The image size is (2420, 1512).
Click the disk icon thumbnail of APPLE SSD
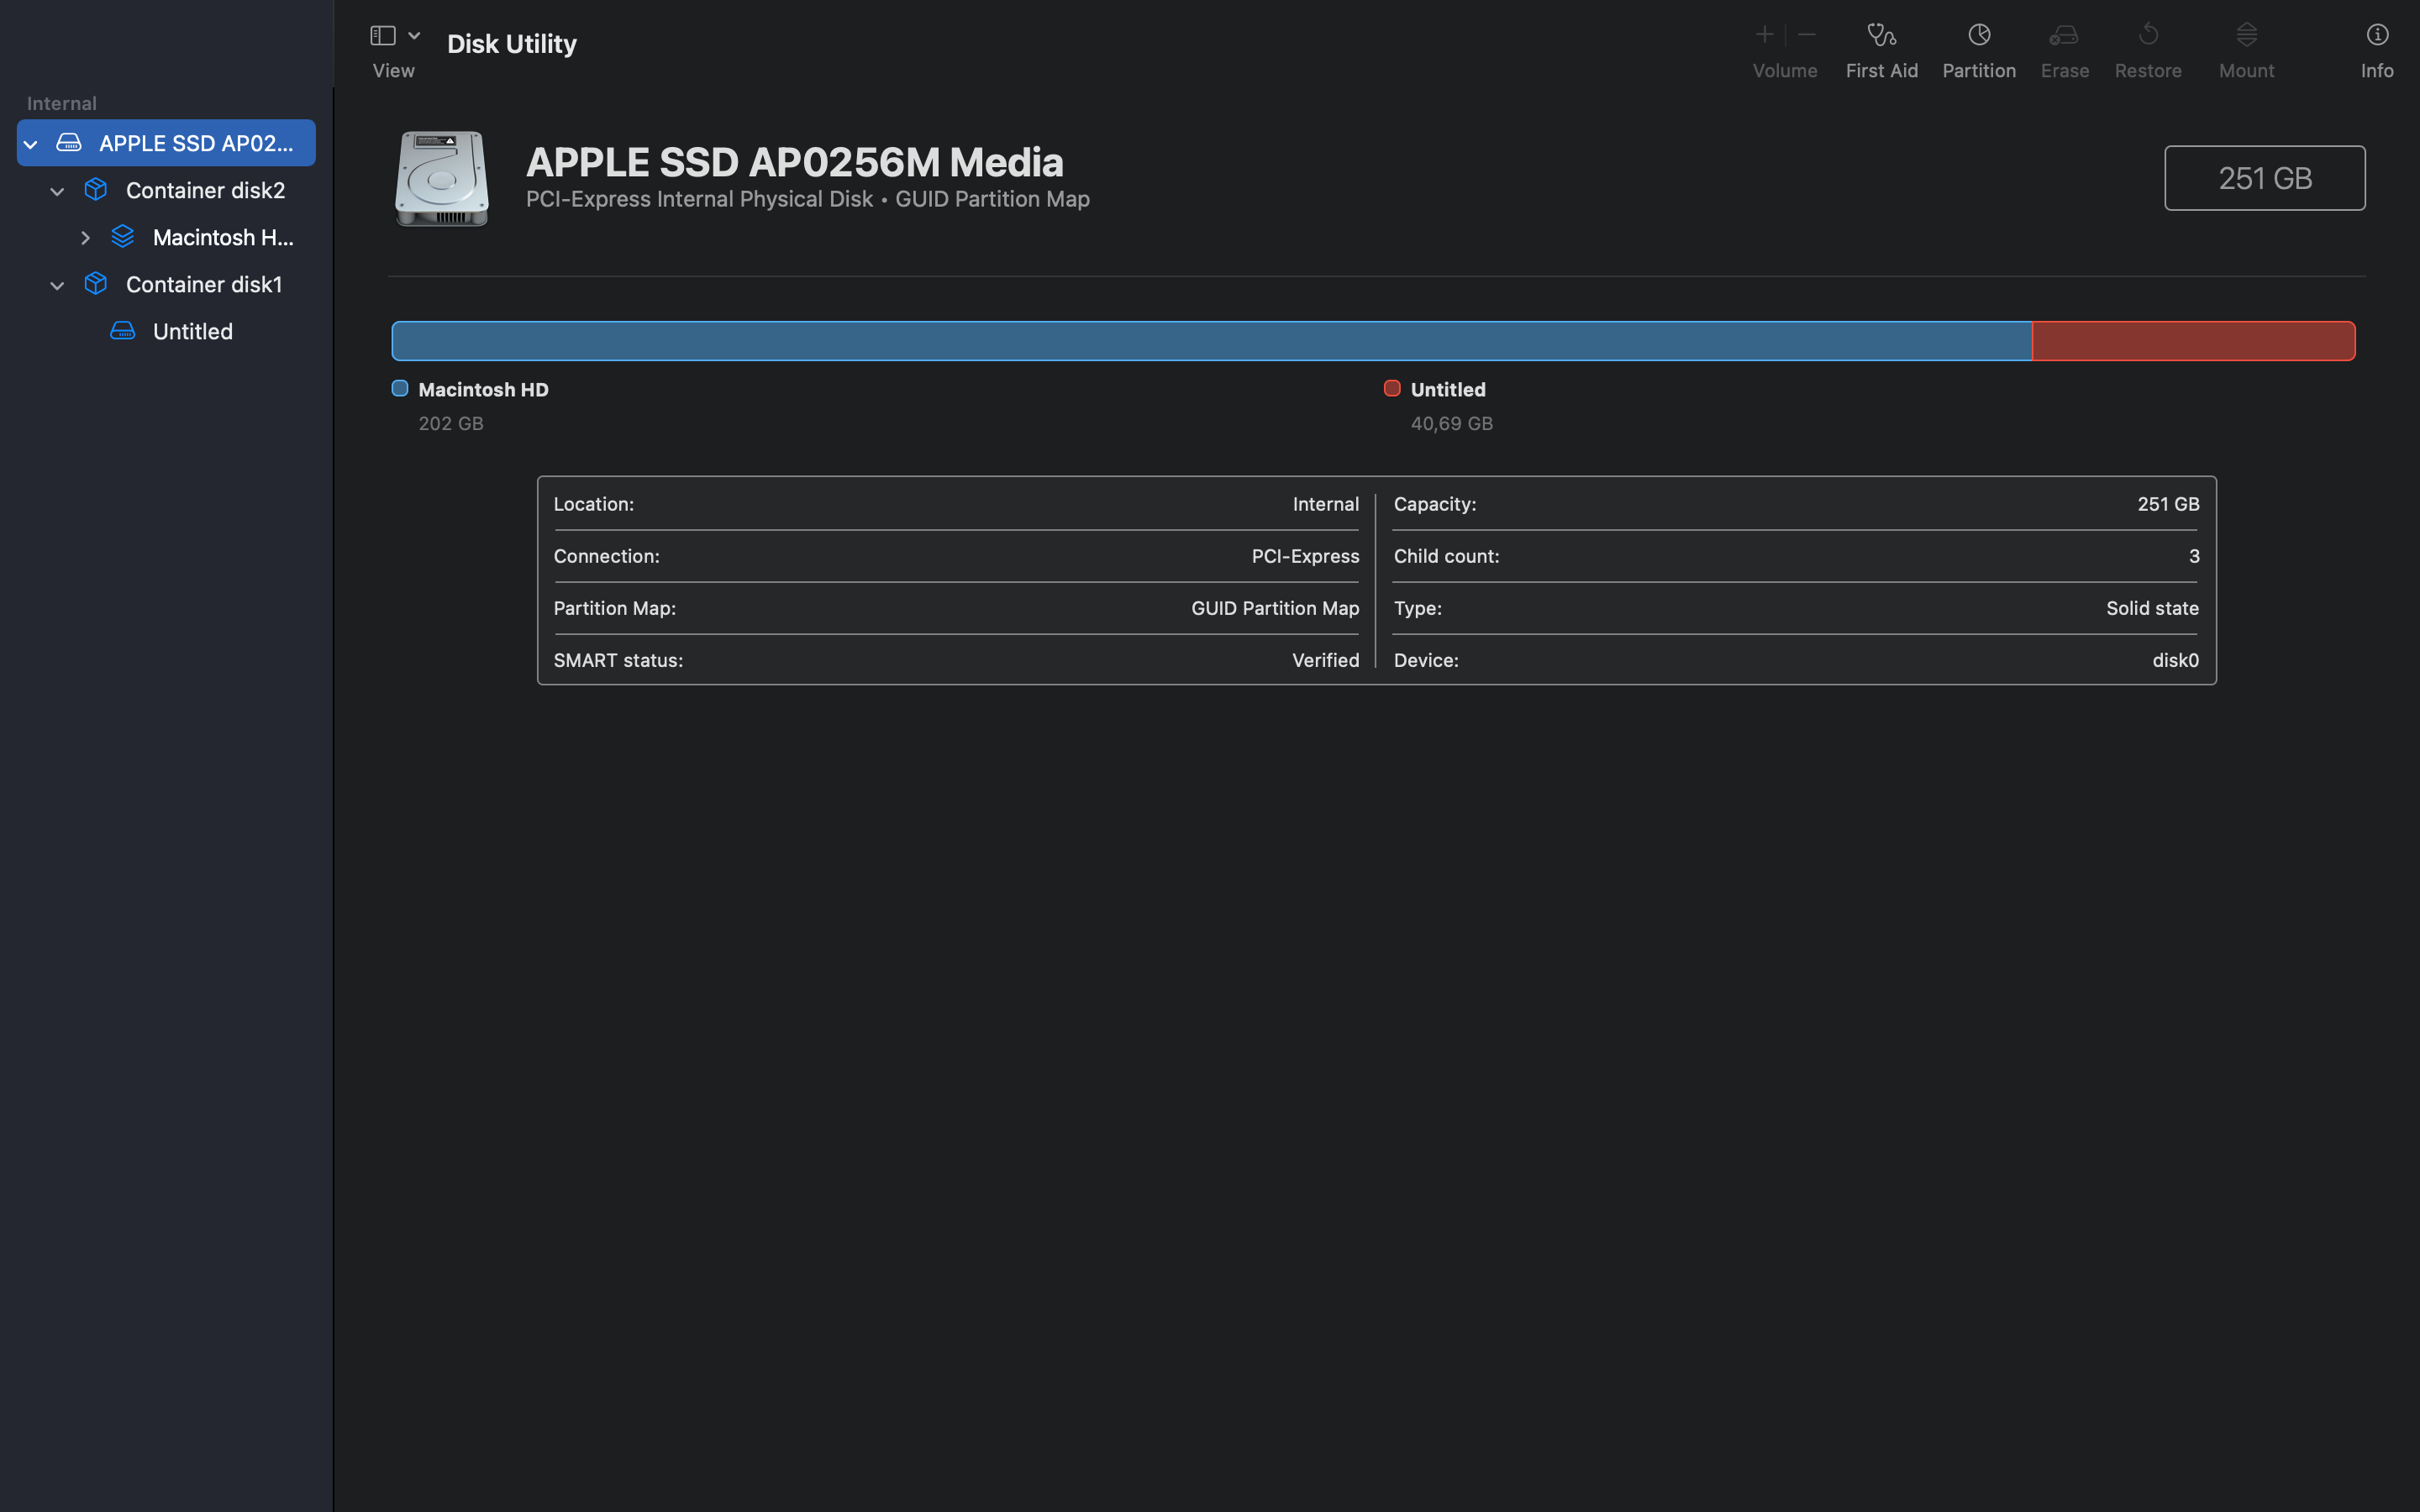[441, 179]
